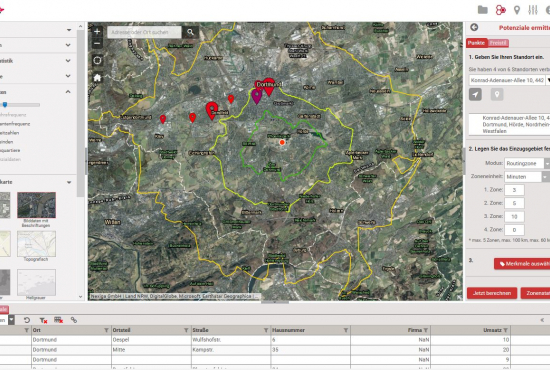Image resolution: width=550 pixels, height=370 pixels.
Task: Focus the 'Adresse oder Ort suchen' search field
Action: (144, 32)
